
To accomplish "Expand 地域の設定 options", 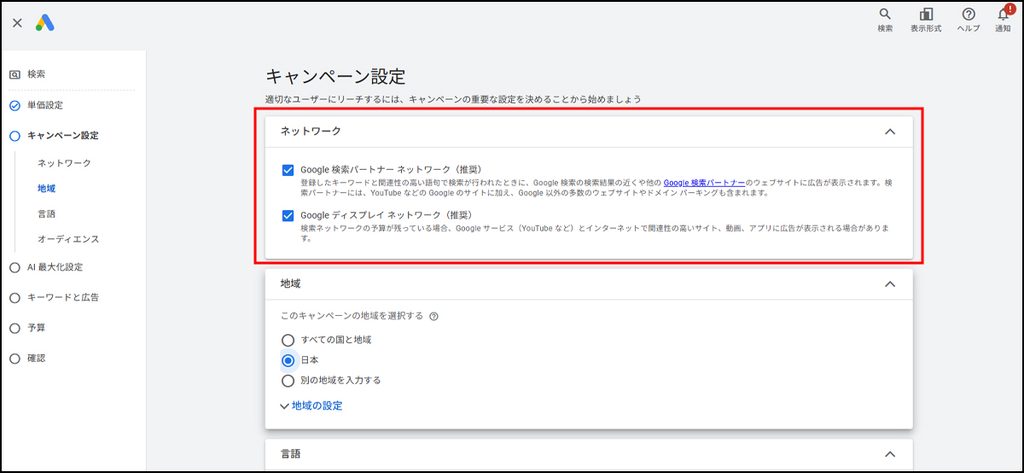I will point(311,406).
